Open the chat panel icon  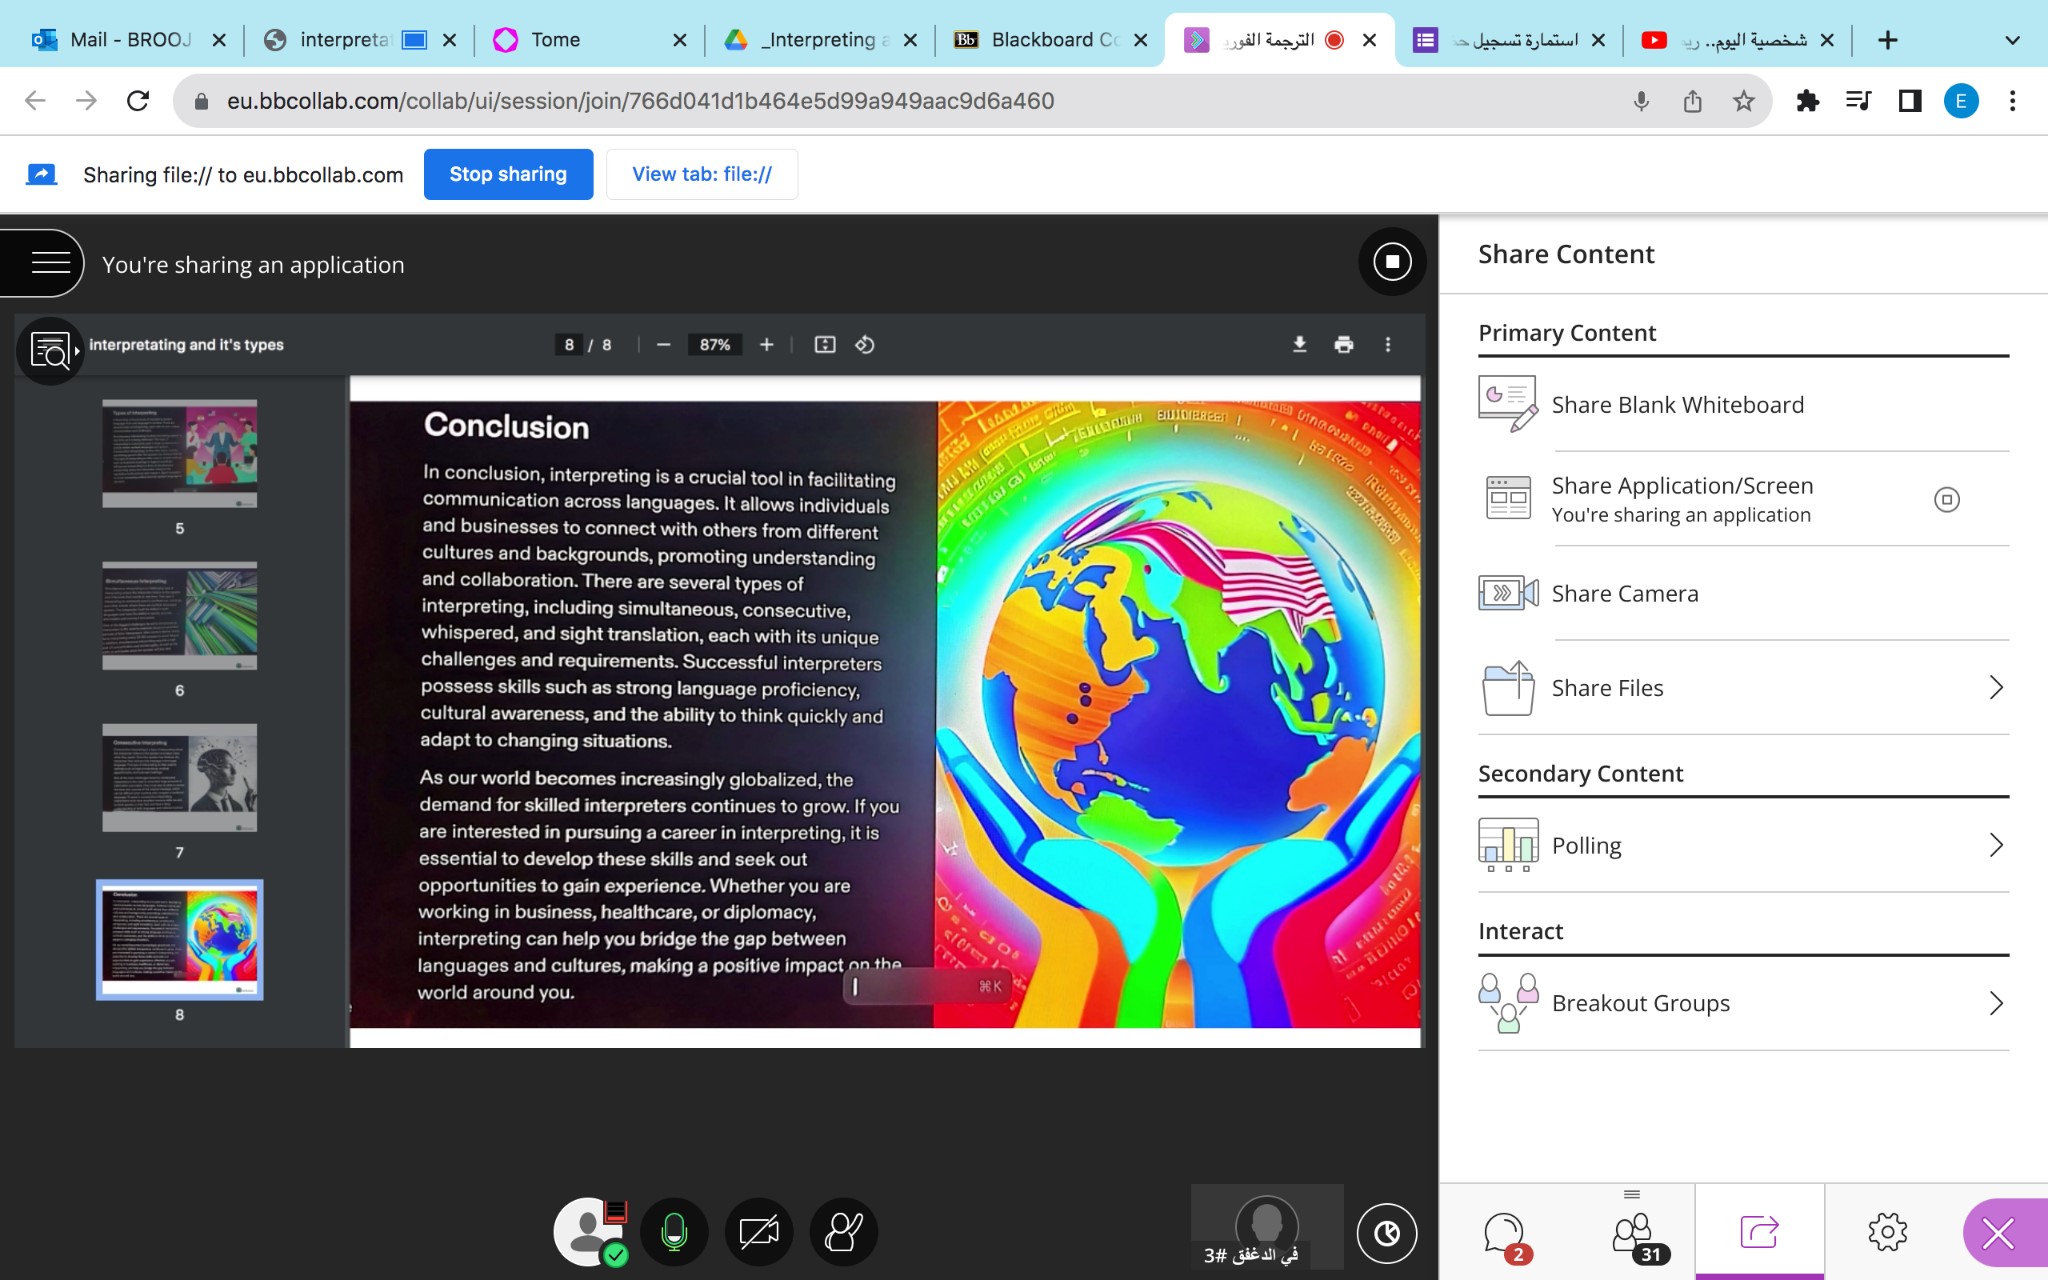1503,1232
